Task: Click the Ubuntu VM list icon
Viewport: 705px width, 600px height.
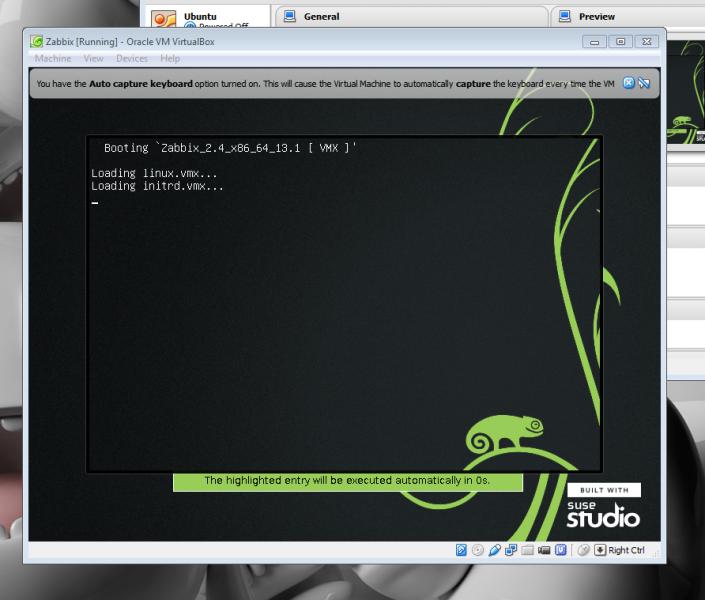Action: pos(163,19)
